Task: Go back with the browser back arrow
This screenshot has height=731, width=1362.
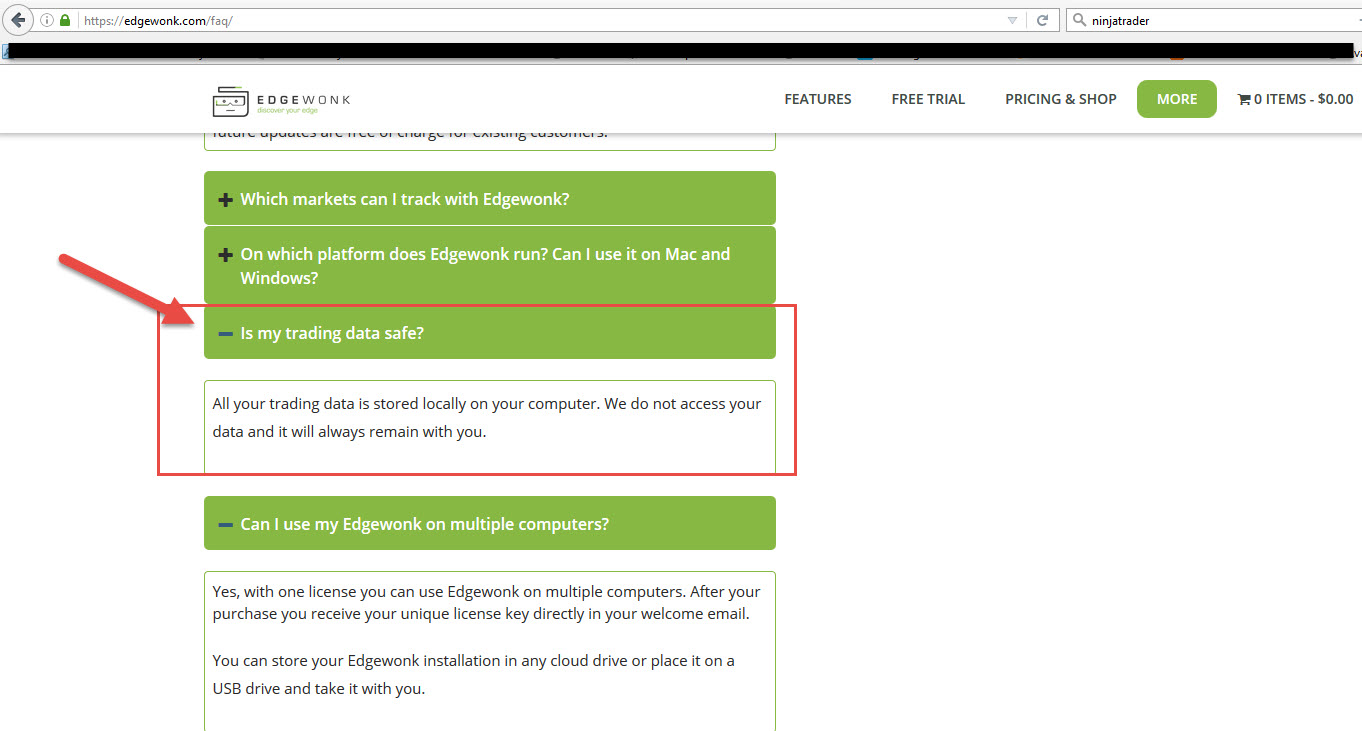Action: [x=18, y=20]
